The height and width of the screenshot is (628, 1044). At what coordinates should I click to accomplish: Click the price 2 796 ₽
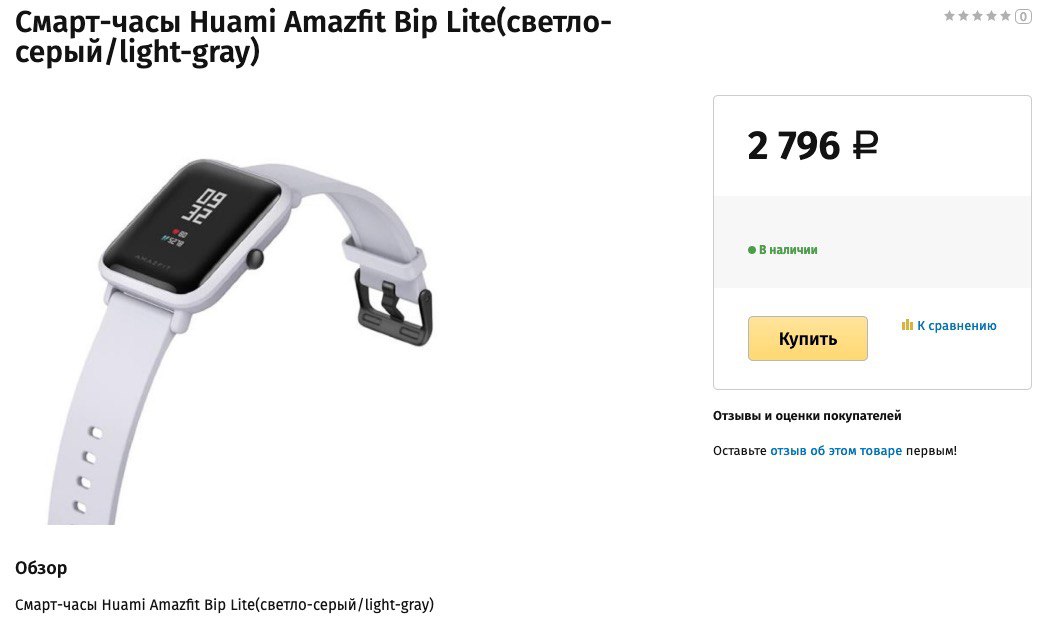(813, 146)
